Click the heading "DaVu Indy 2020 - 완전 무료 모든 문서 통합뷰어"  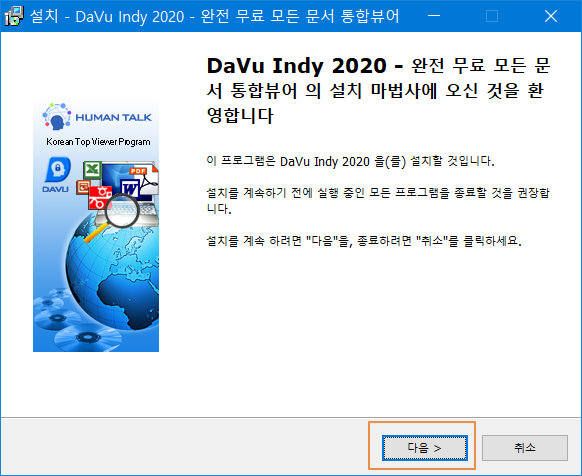click(378, 90)
